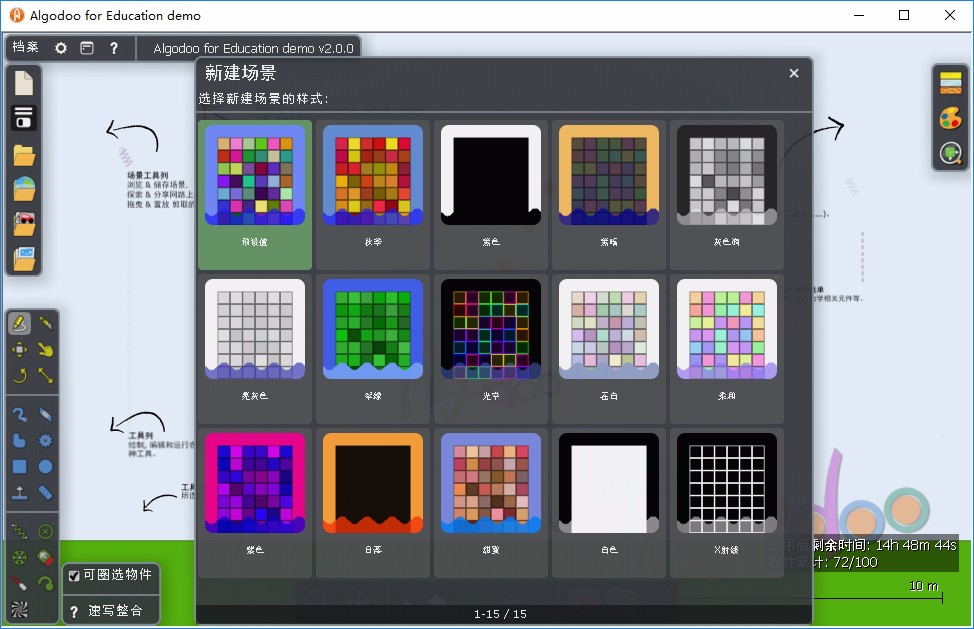
Task: Open the settings gear in the top toolbar
Action: (x=60, y=47)
